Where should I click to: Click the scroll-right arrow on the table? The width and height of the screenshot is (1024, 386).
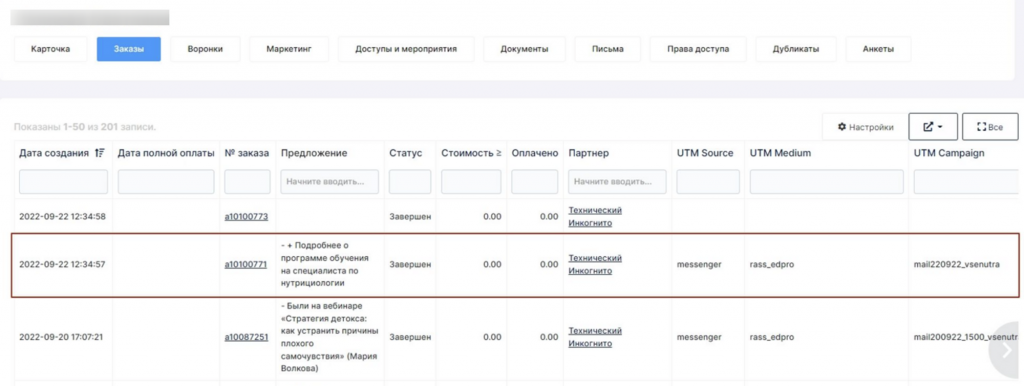[x=1007, y=349]
